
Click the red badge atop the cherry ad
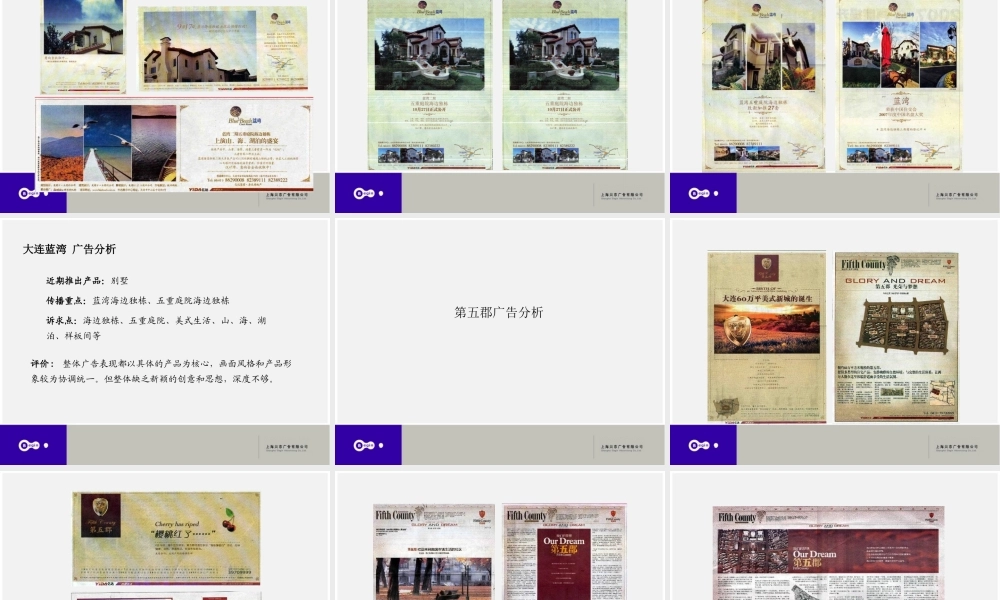click(x=100, y=505)
